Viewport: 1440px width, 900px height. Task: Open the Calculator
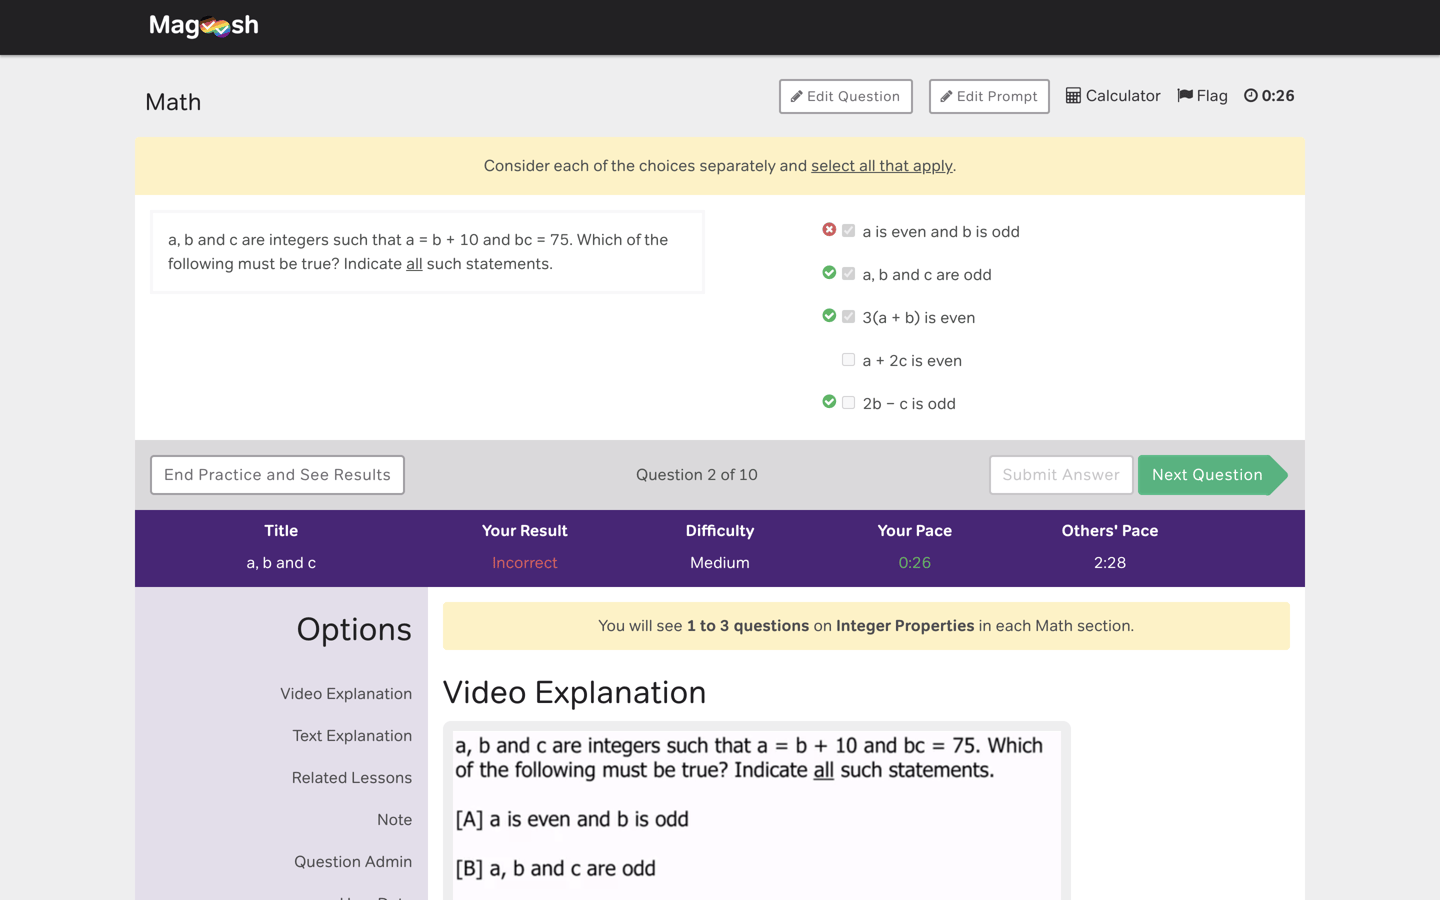pos(1112,95)
